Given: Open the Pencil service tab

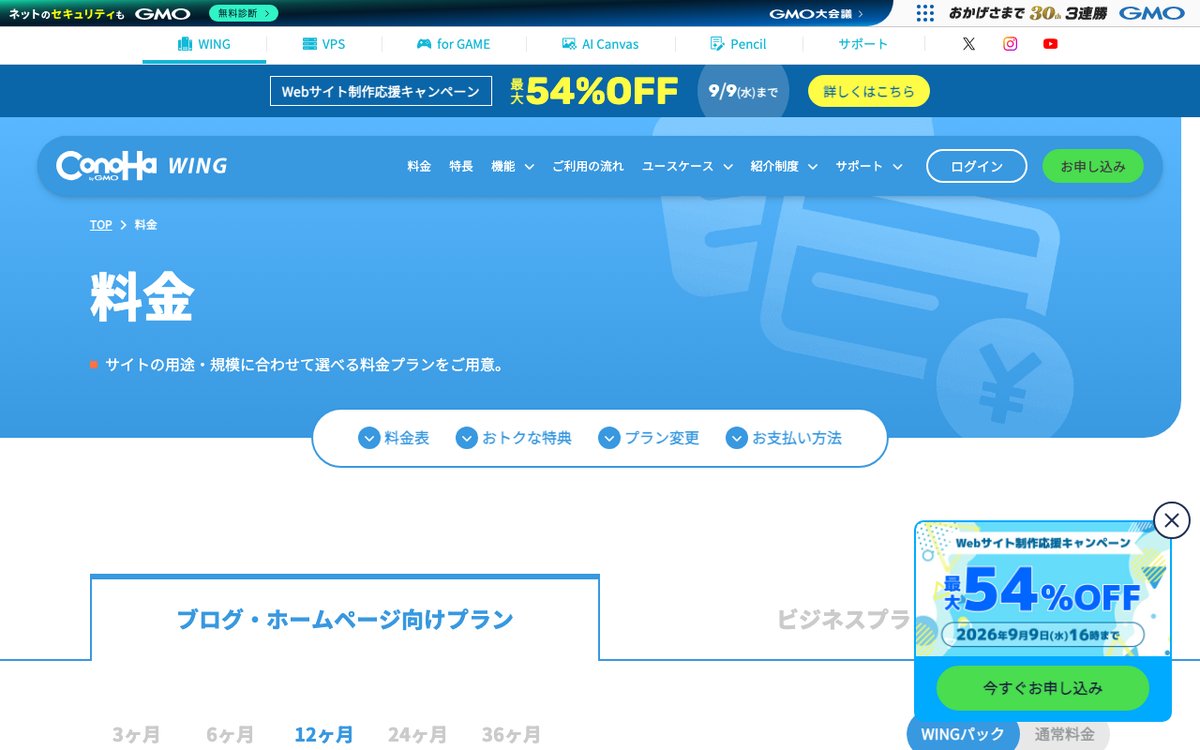Looking at the screenshot, I should pos(738,44).
